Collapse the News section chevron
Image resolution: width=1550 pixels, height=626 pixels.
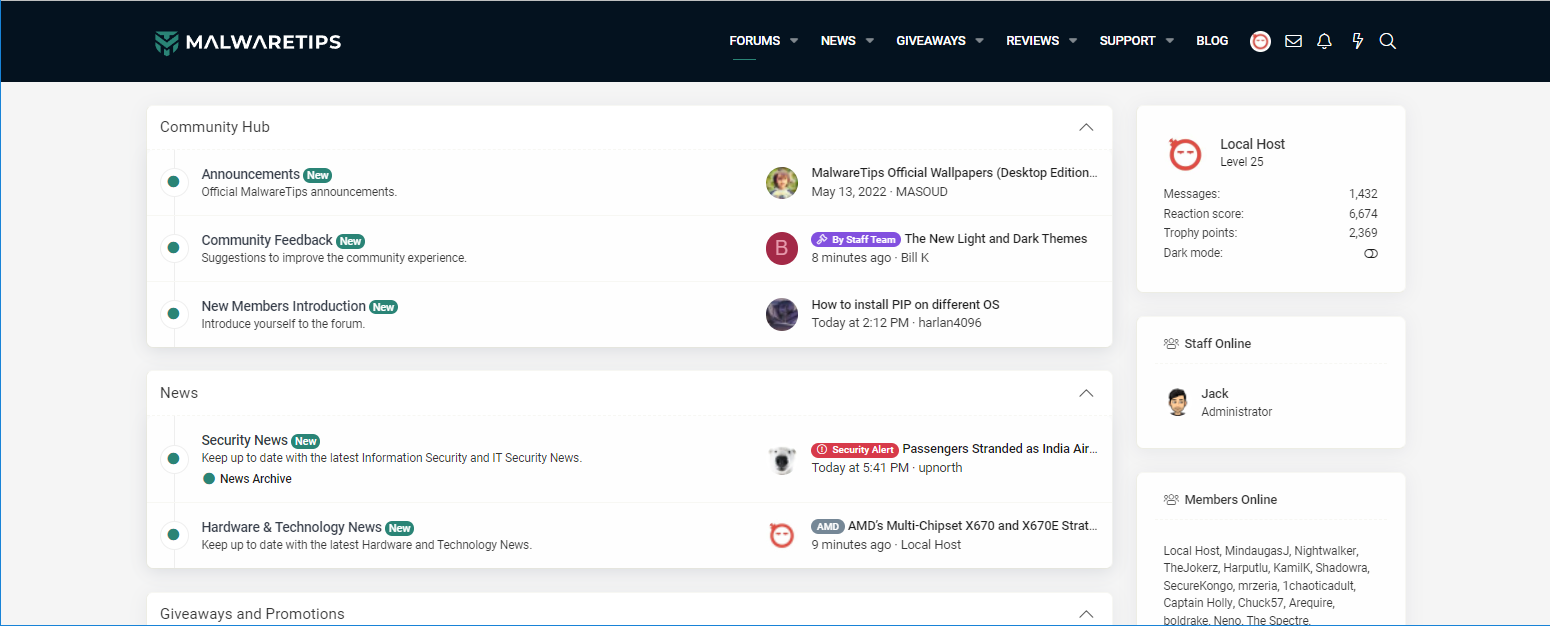click(x=1087, y=394)
